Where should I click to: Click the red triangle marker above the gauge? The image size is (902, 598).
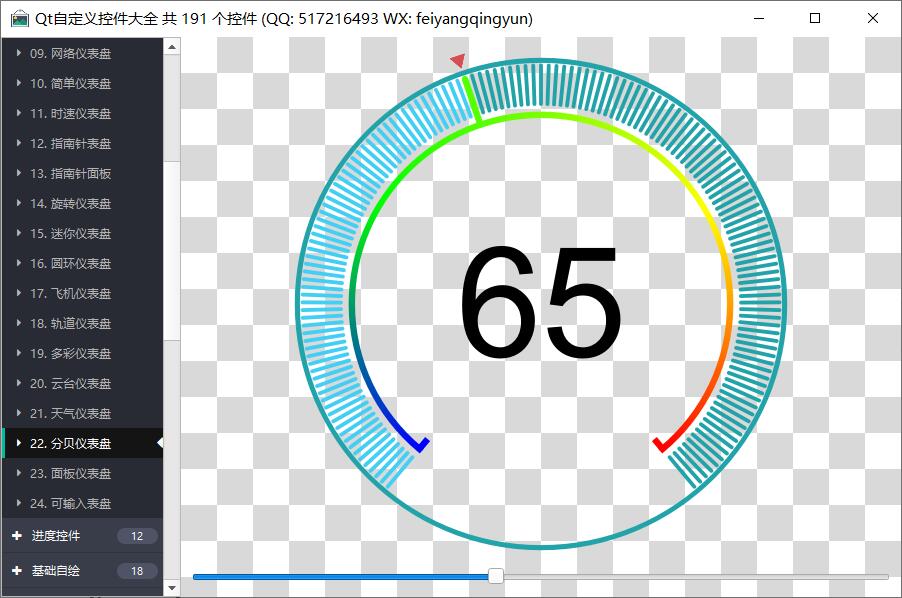point(458,61)
